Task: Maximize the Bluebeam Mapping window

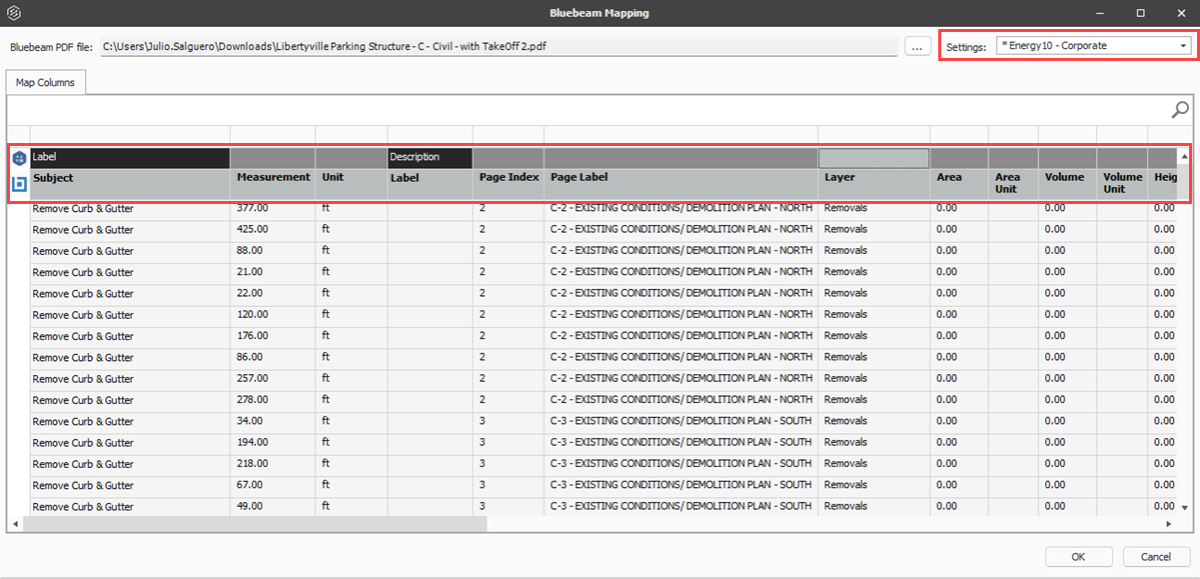Action: pyautogui.click(x=1140, y=13)
